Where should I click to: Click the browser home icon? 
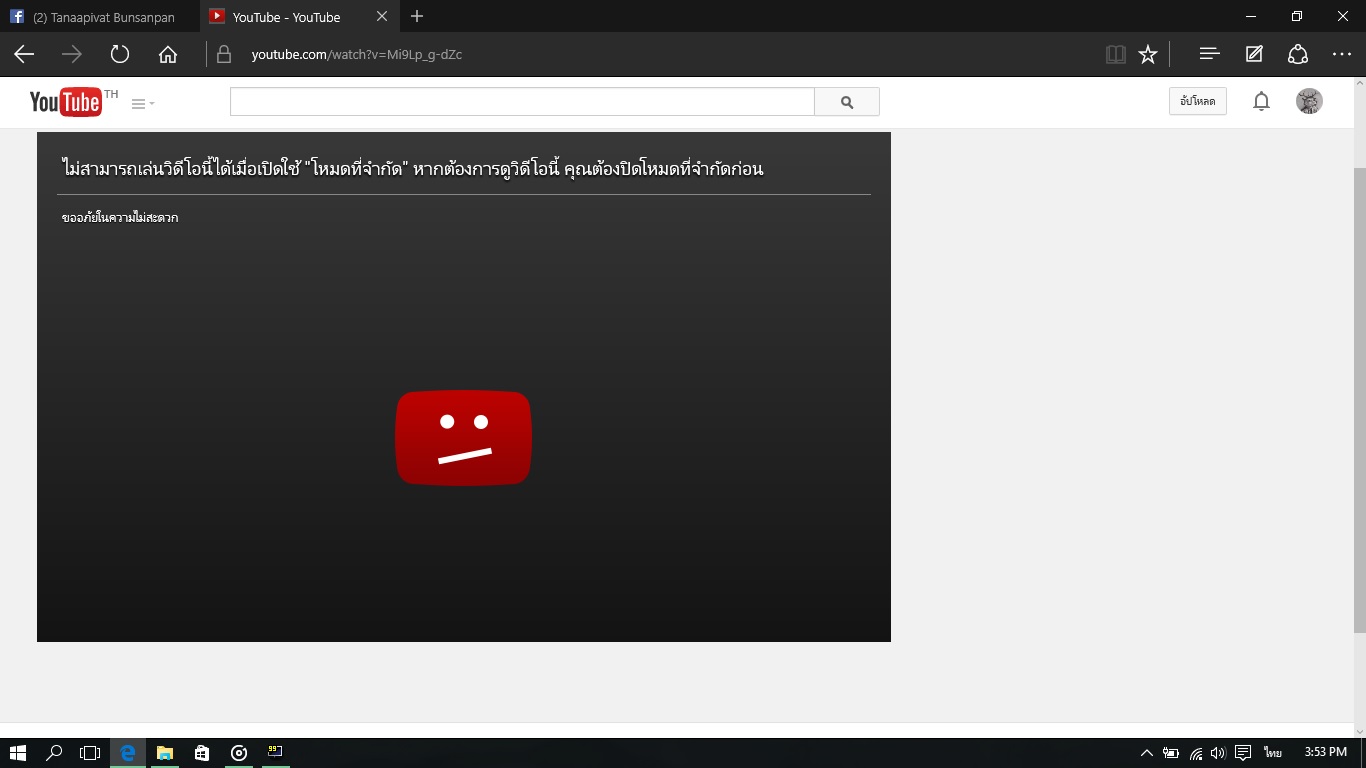tap(168, 54)
